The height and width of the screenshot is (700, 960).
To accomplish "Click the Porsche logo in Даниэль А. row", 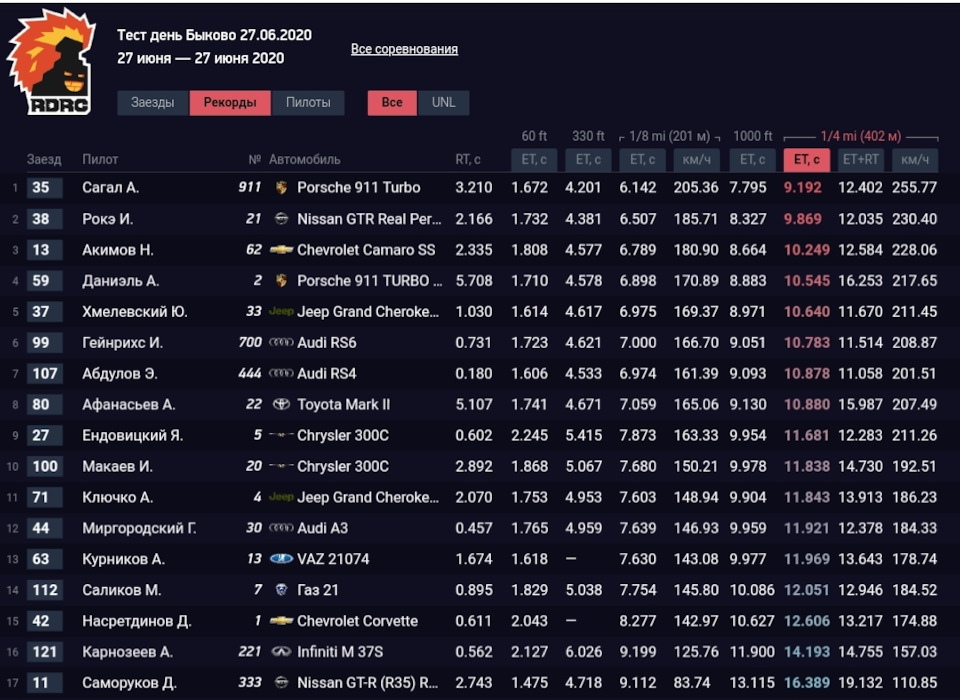I will pos(281,280).
